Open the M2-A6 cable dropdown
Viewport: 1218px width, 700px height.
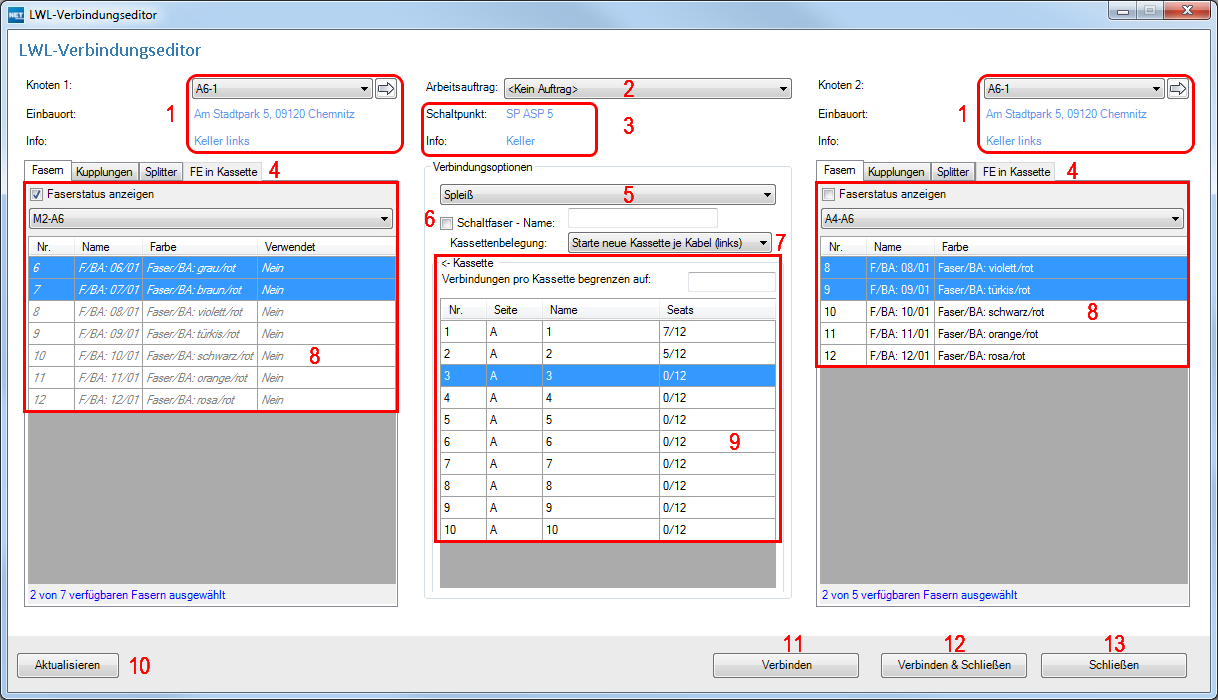[x=211, y=219]
